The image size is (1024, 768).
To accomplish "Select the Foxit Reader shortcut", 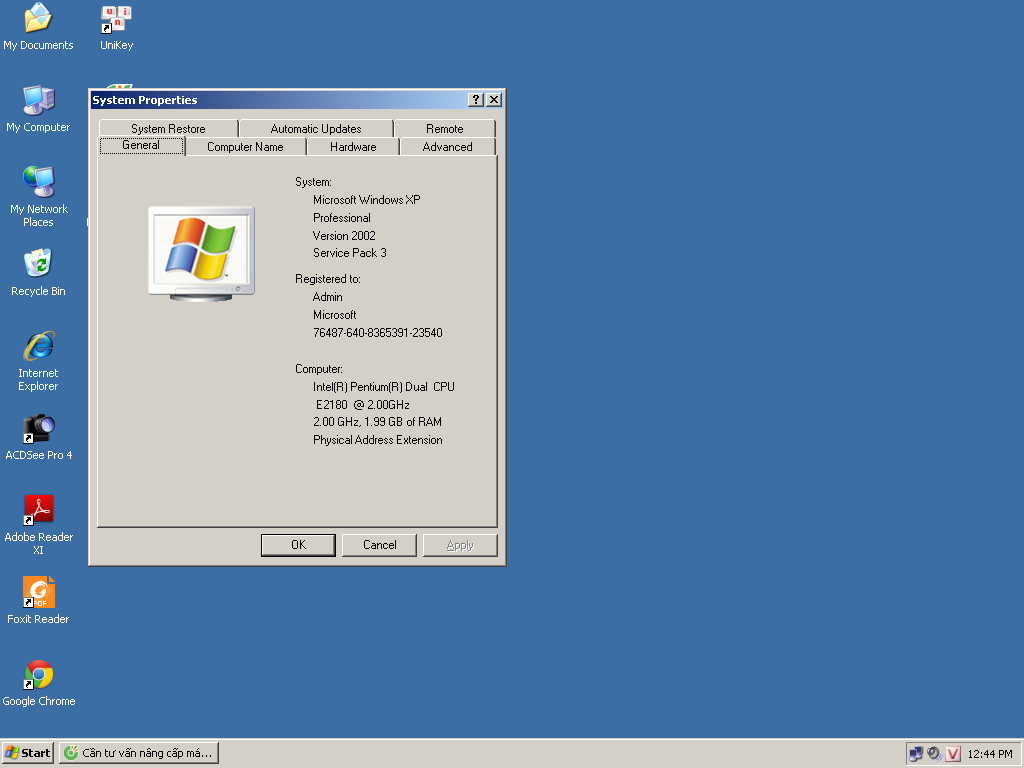I will (38, 600).
